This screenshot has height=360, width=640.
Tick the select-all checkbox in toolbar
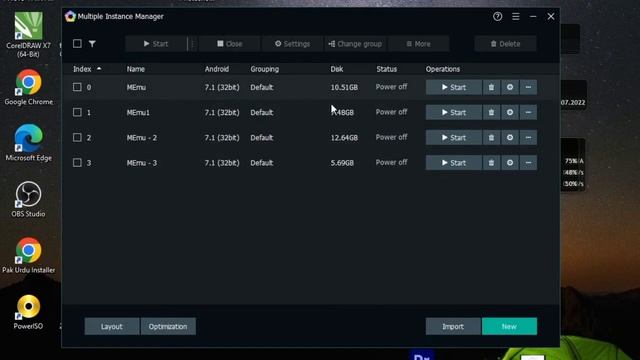click(x=77, y=44)
